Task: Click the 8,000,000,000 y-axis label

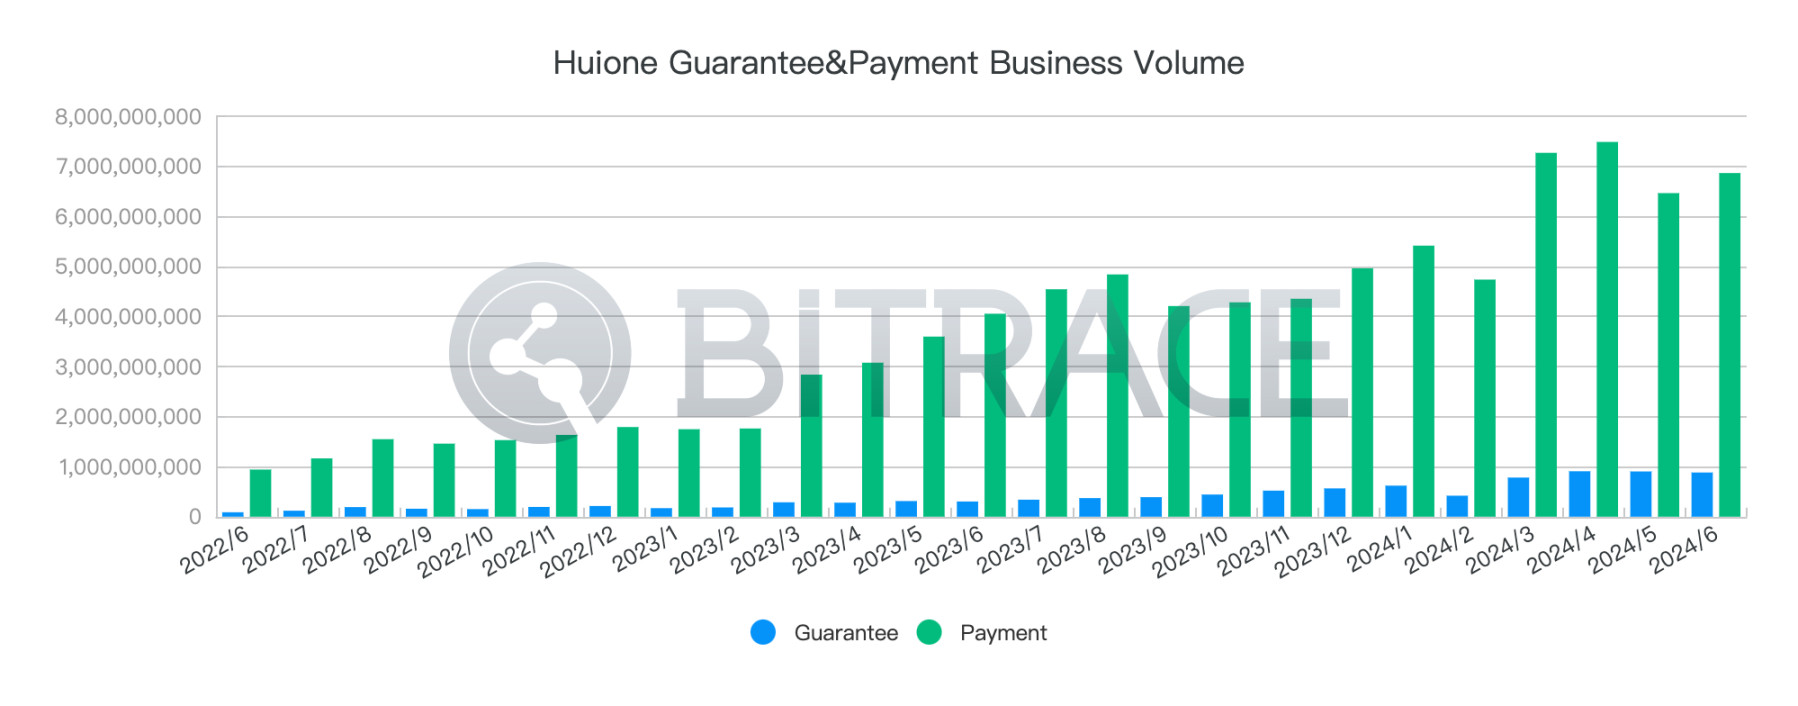Action: tap(128, 117)
